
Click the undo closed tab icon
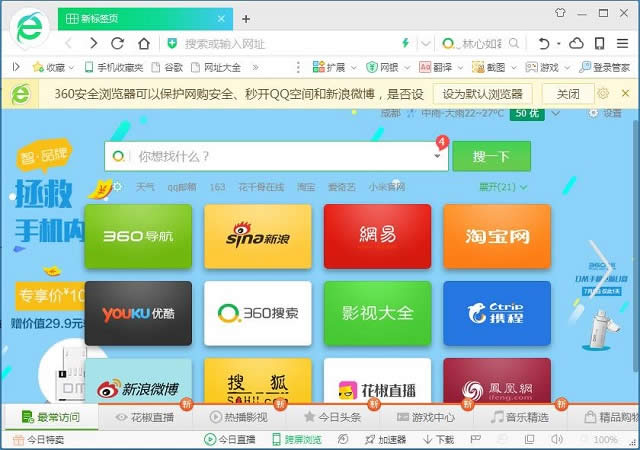point(544,43)
